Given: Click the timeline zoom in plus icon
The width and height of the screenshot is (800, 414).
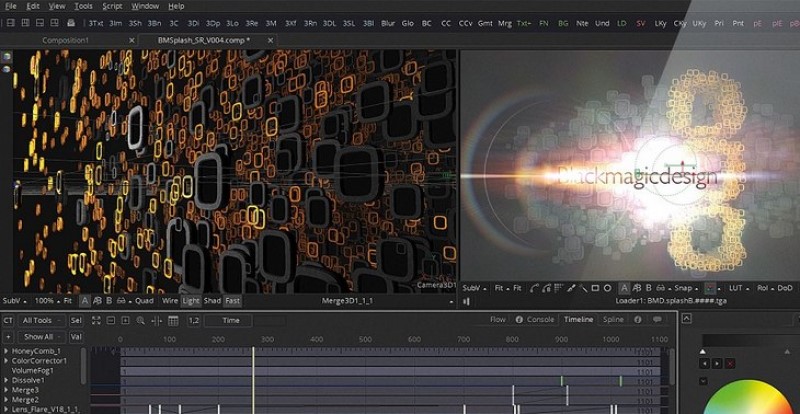Looking at the screenshot, I should (x=126, y=320).
